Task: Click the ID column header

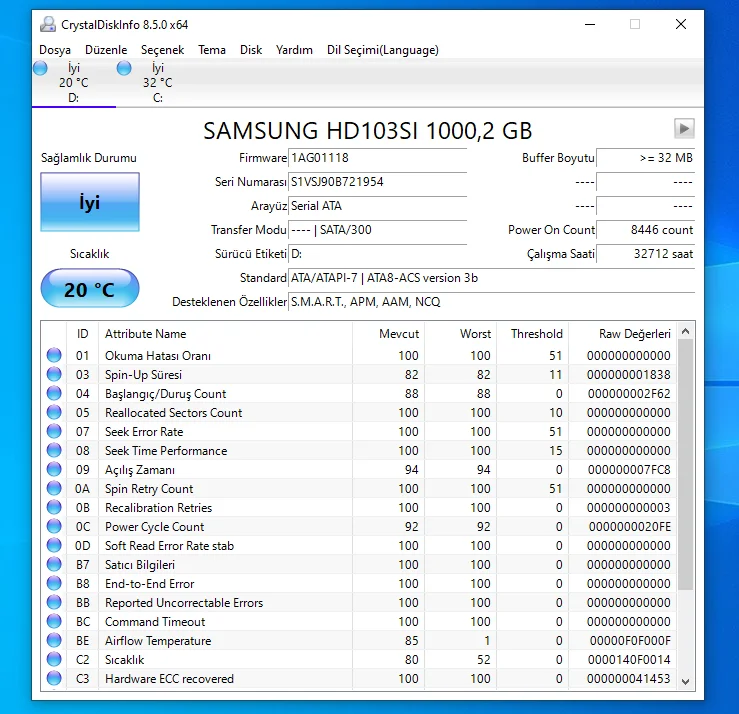Action: 82,334
